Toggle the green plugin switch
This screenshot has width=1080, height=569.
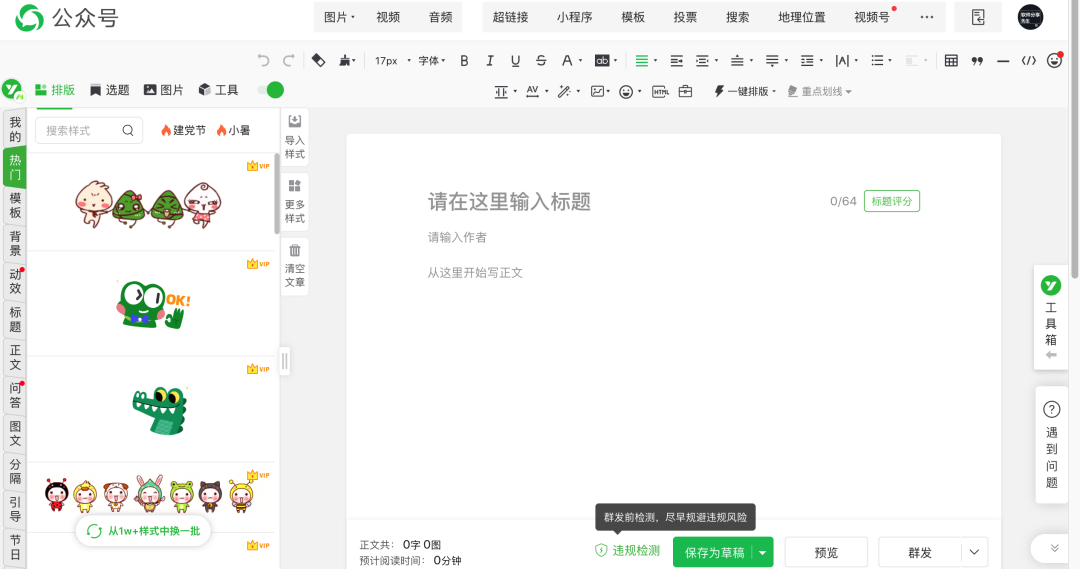coord(271,90)
